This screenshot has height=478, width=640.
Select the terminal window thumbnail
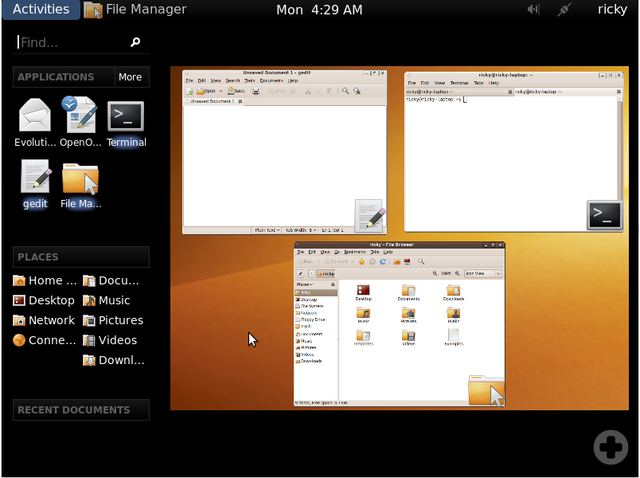coord(513,152)
